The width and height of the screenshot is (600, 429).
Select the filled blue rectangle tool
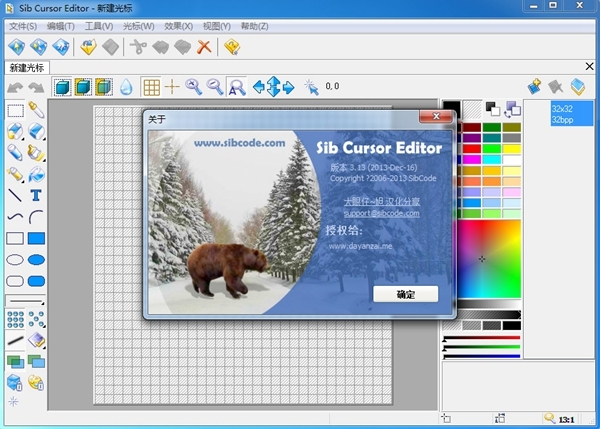pos(36,238)
